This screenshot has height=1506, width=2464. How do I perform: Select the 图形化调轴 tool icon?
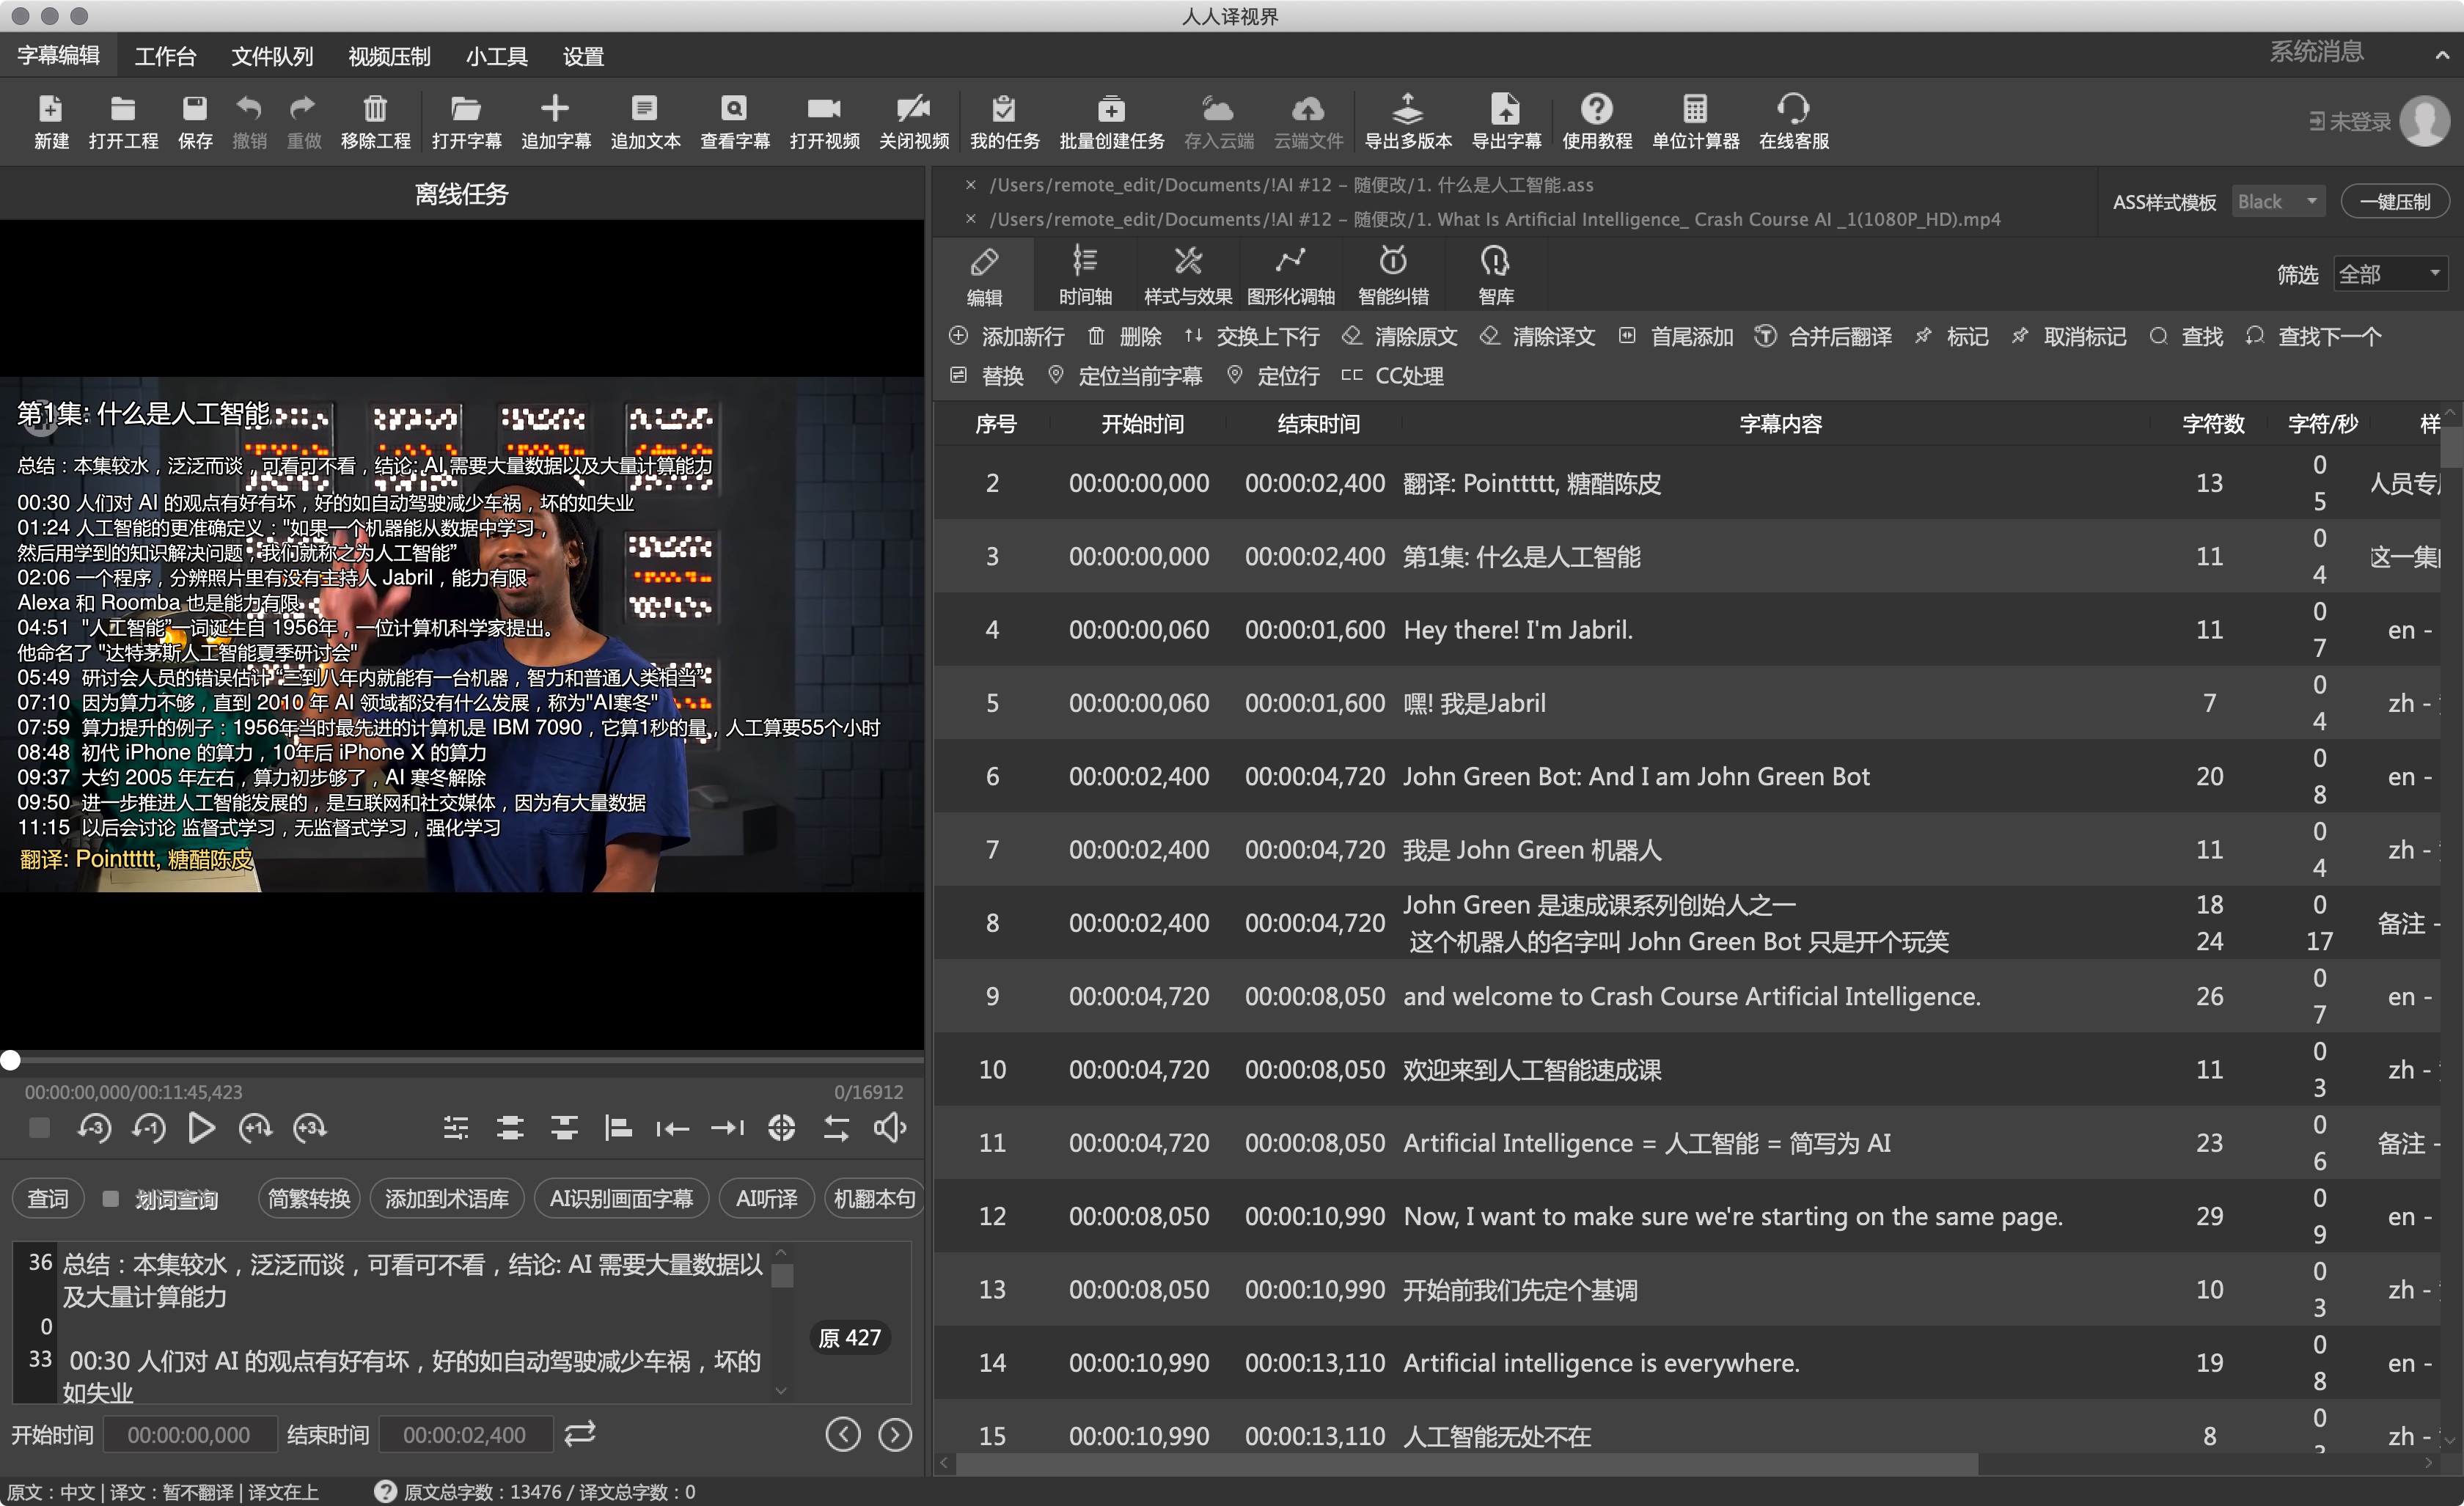(x=1290, y=262)
